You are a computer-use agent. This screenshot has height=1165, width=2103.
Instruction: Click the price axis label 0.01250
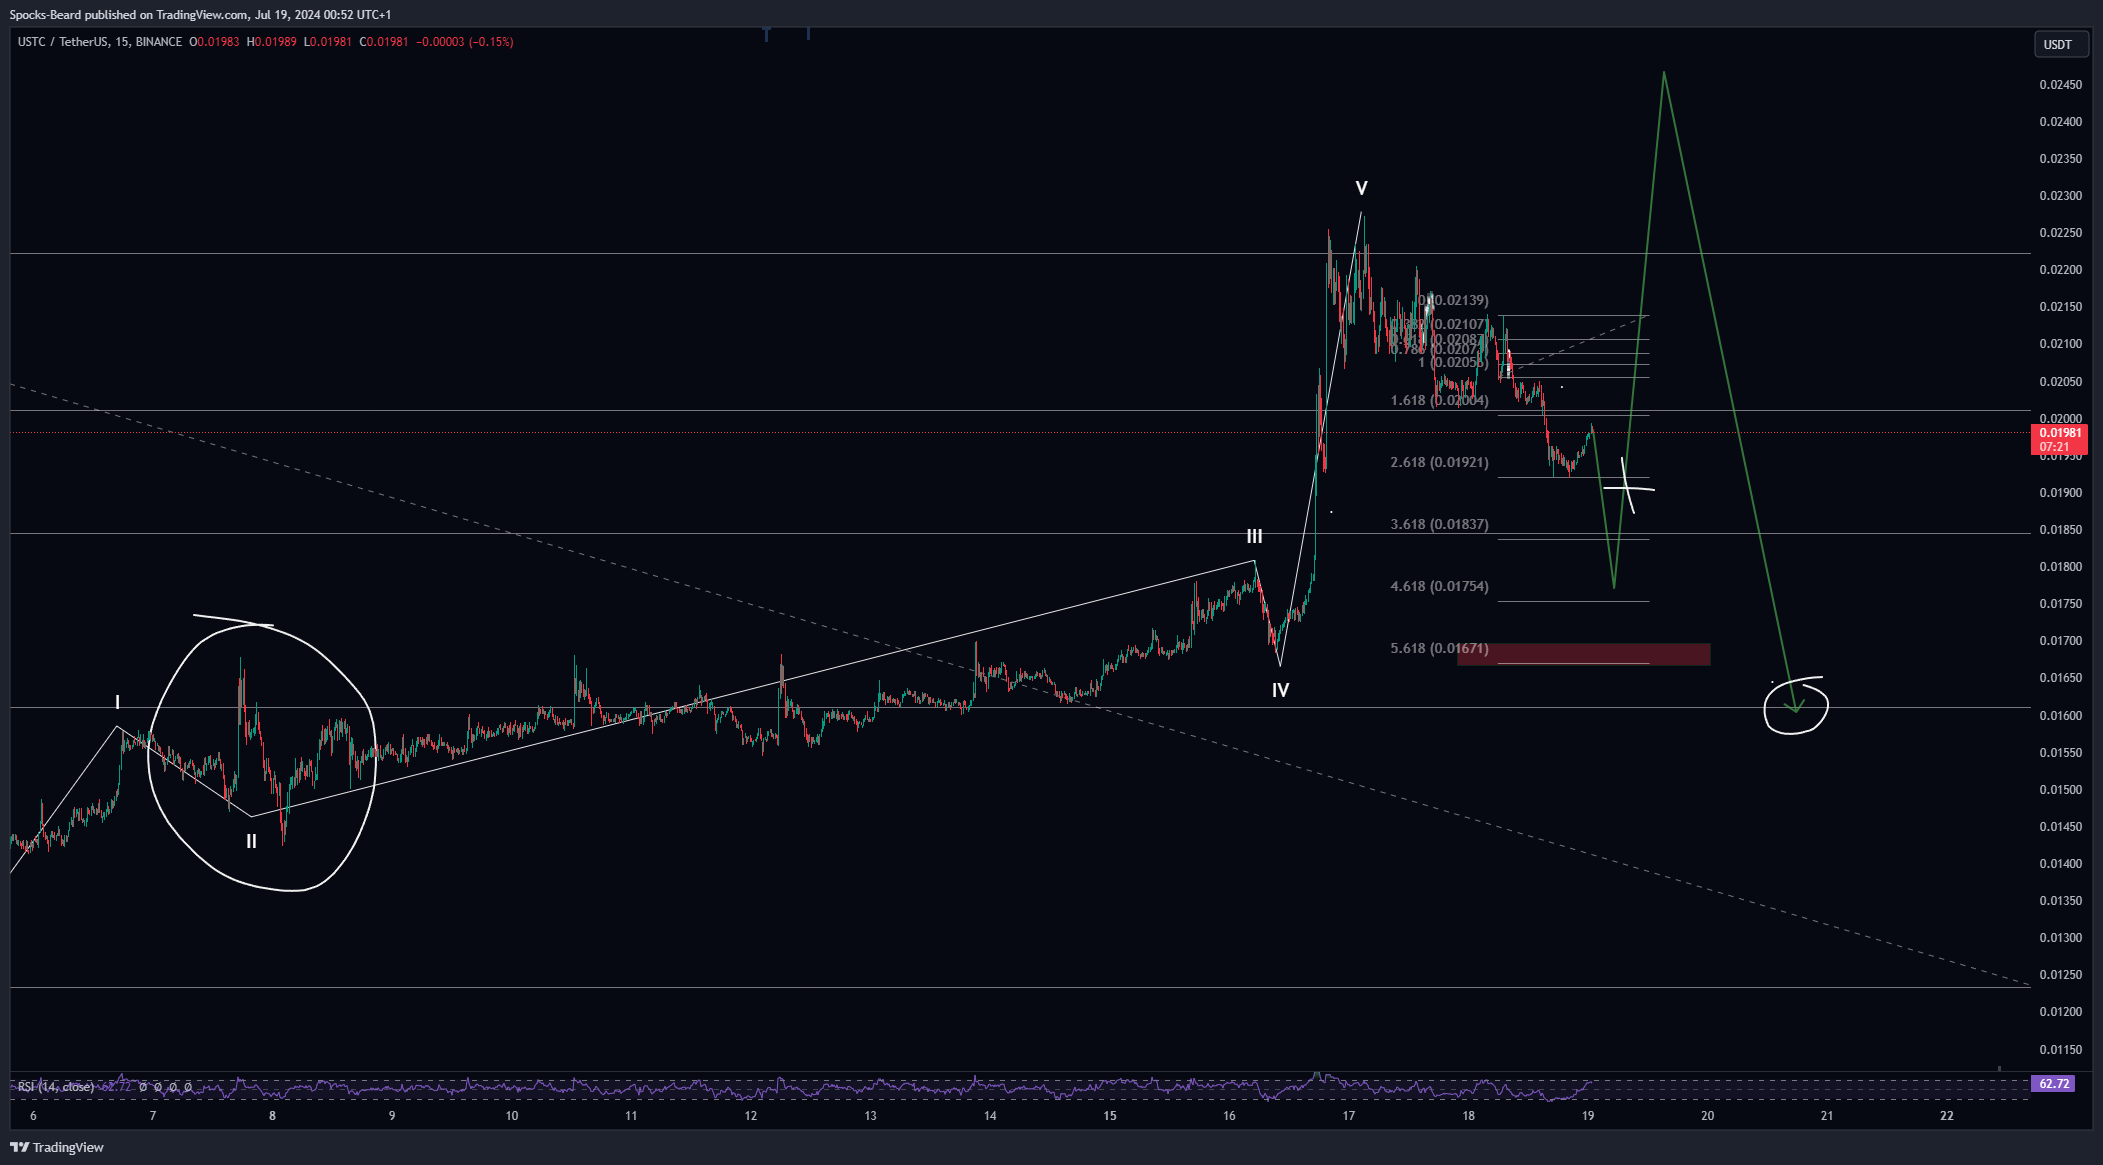point(2061,975)
